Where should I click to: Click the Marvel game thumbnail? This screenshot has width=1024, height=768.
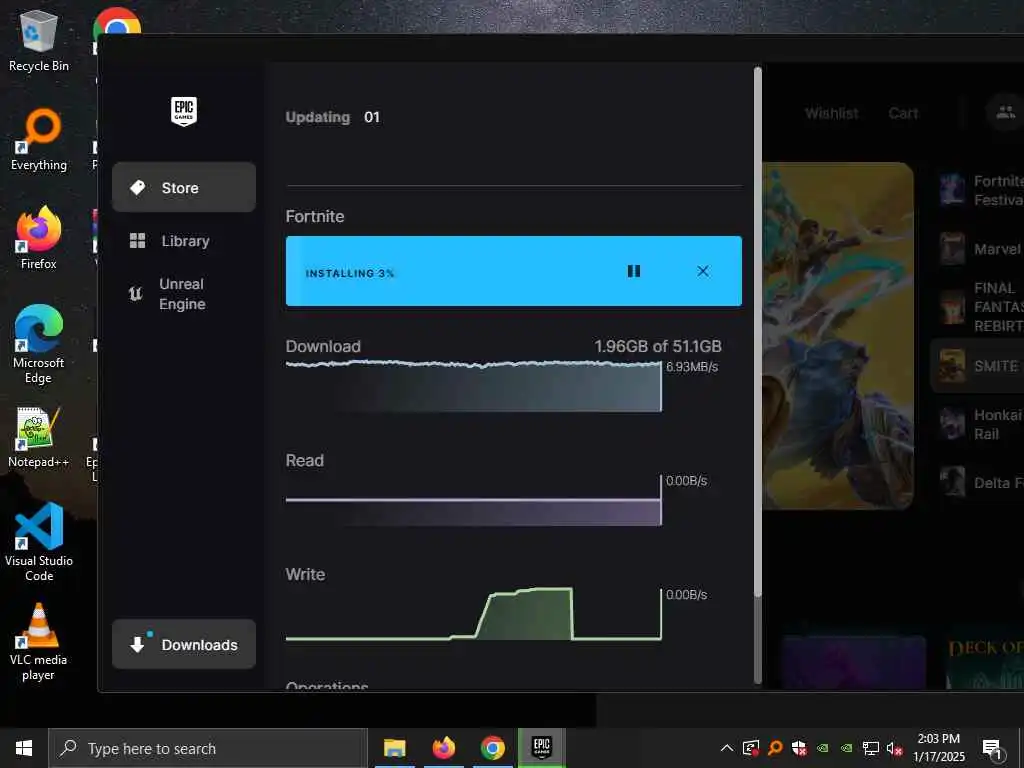point(952,249)
